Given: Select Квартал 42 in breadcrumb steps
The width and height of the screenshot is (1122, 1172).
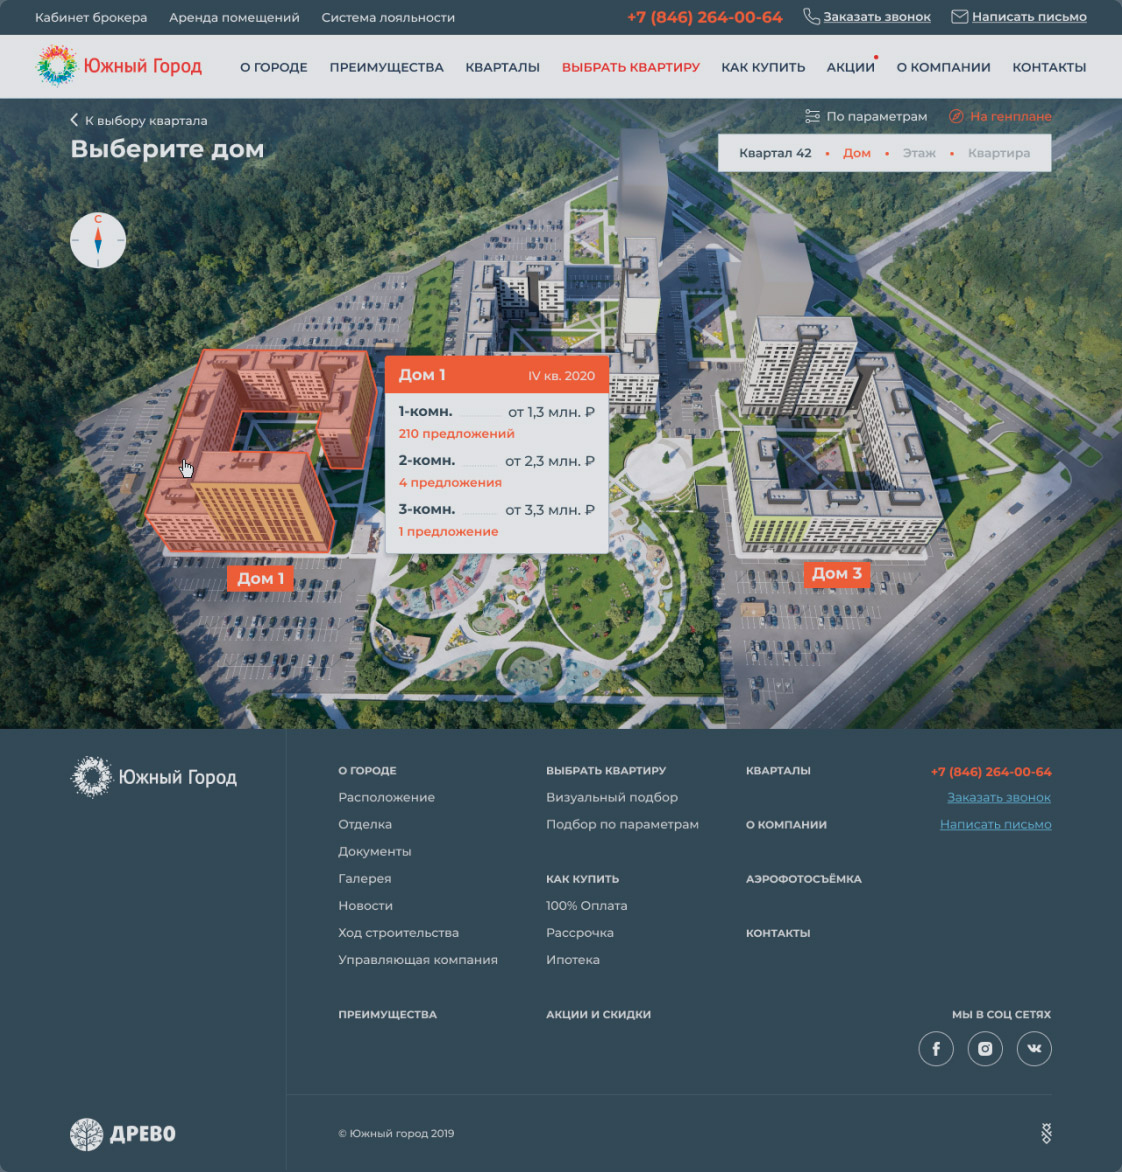Looking at the screenshot, I should pos(775,153).
